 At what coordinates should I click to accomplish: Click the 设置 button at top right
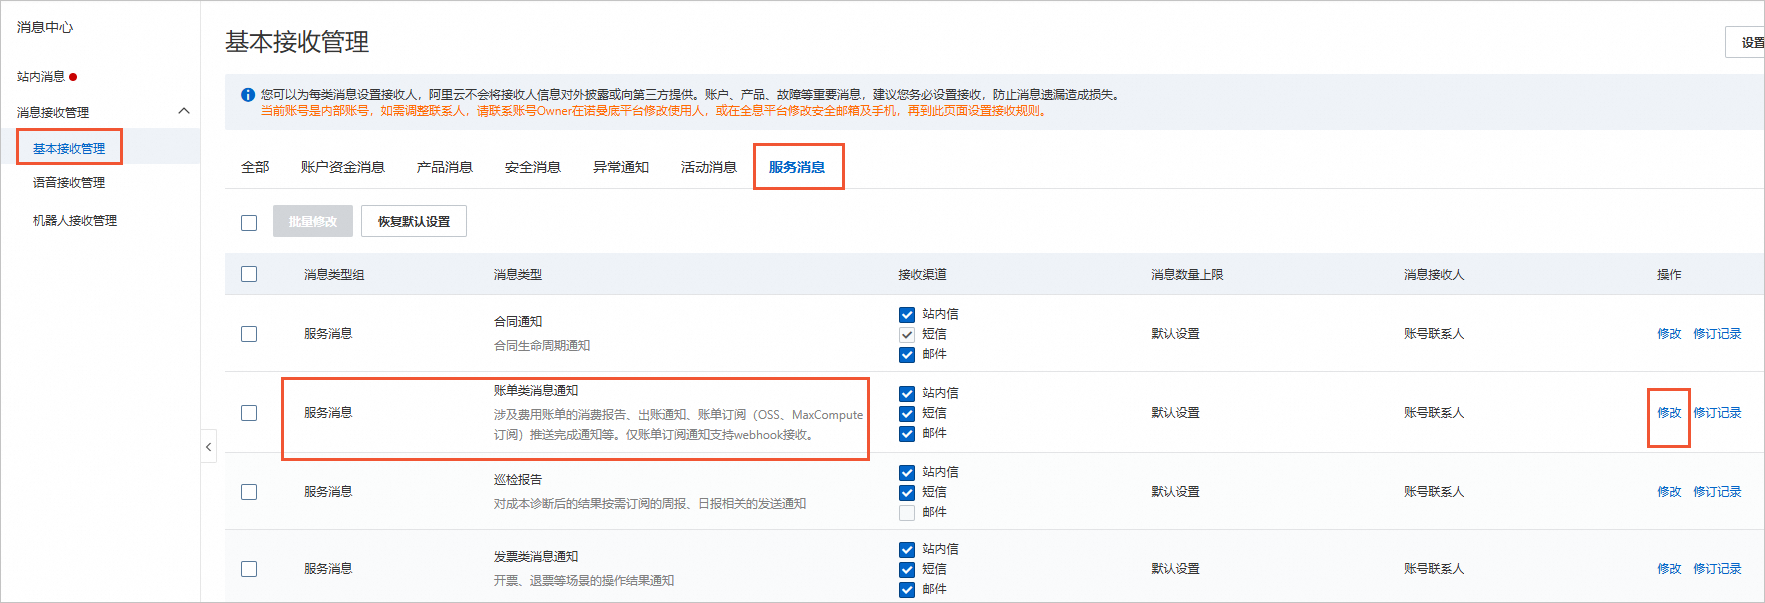pyautogui.click(x=1745, y=43)
